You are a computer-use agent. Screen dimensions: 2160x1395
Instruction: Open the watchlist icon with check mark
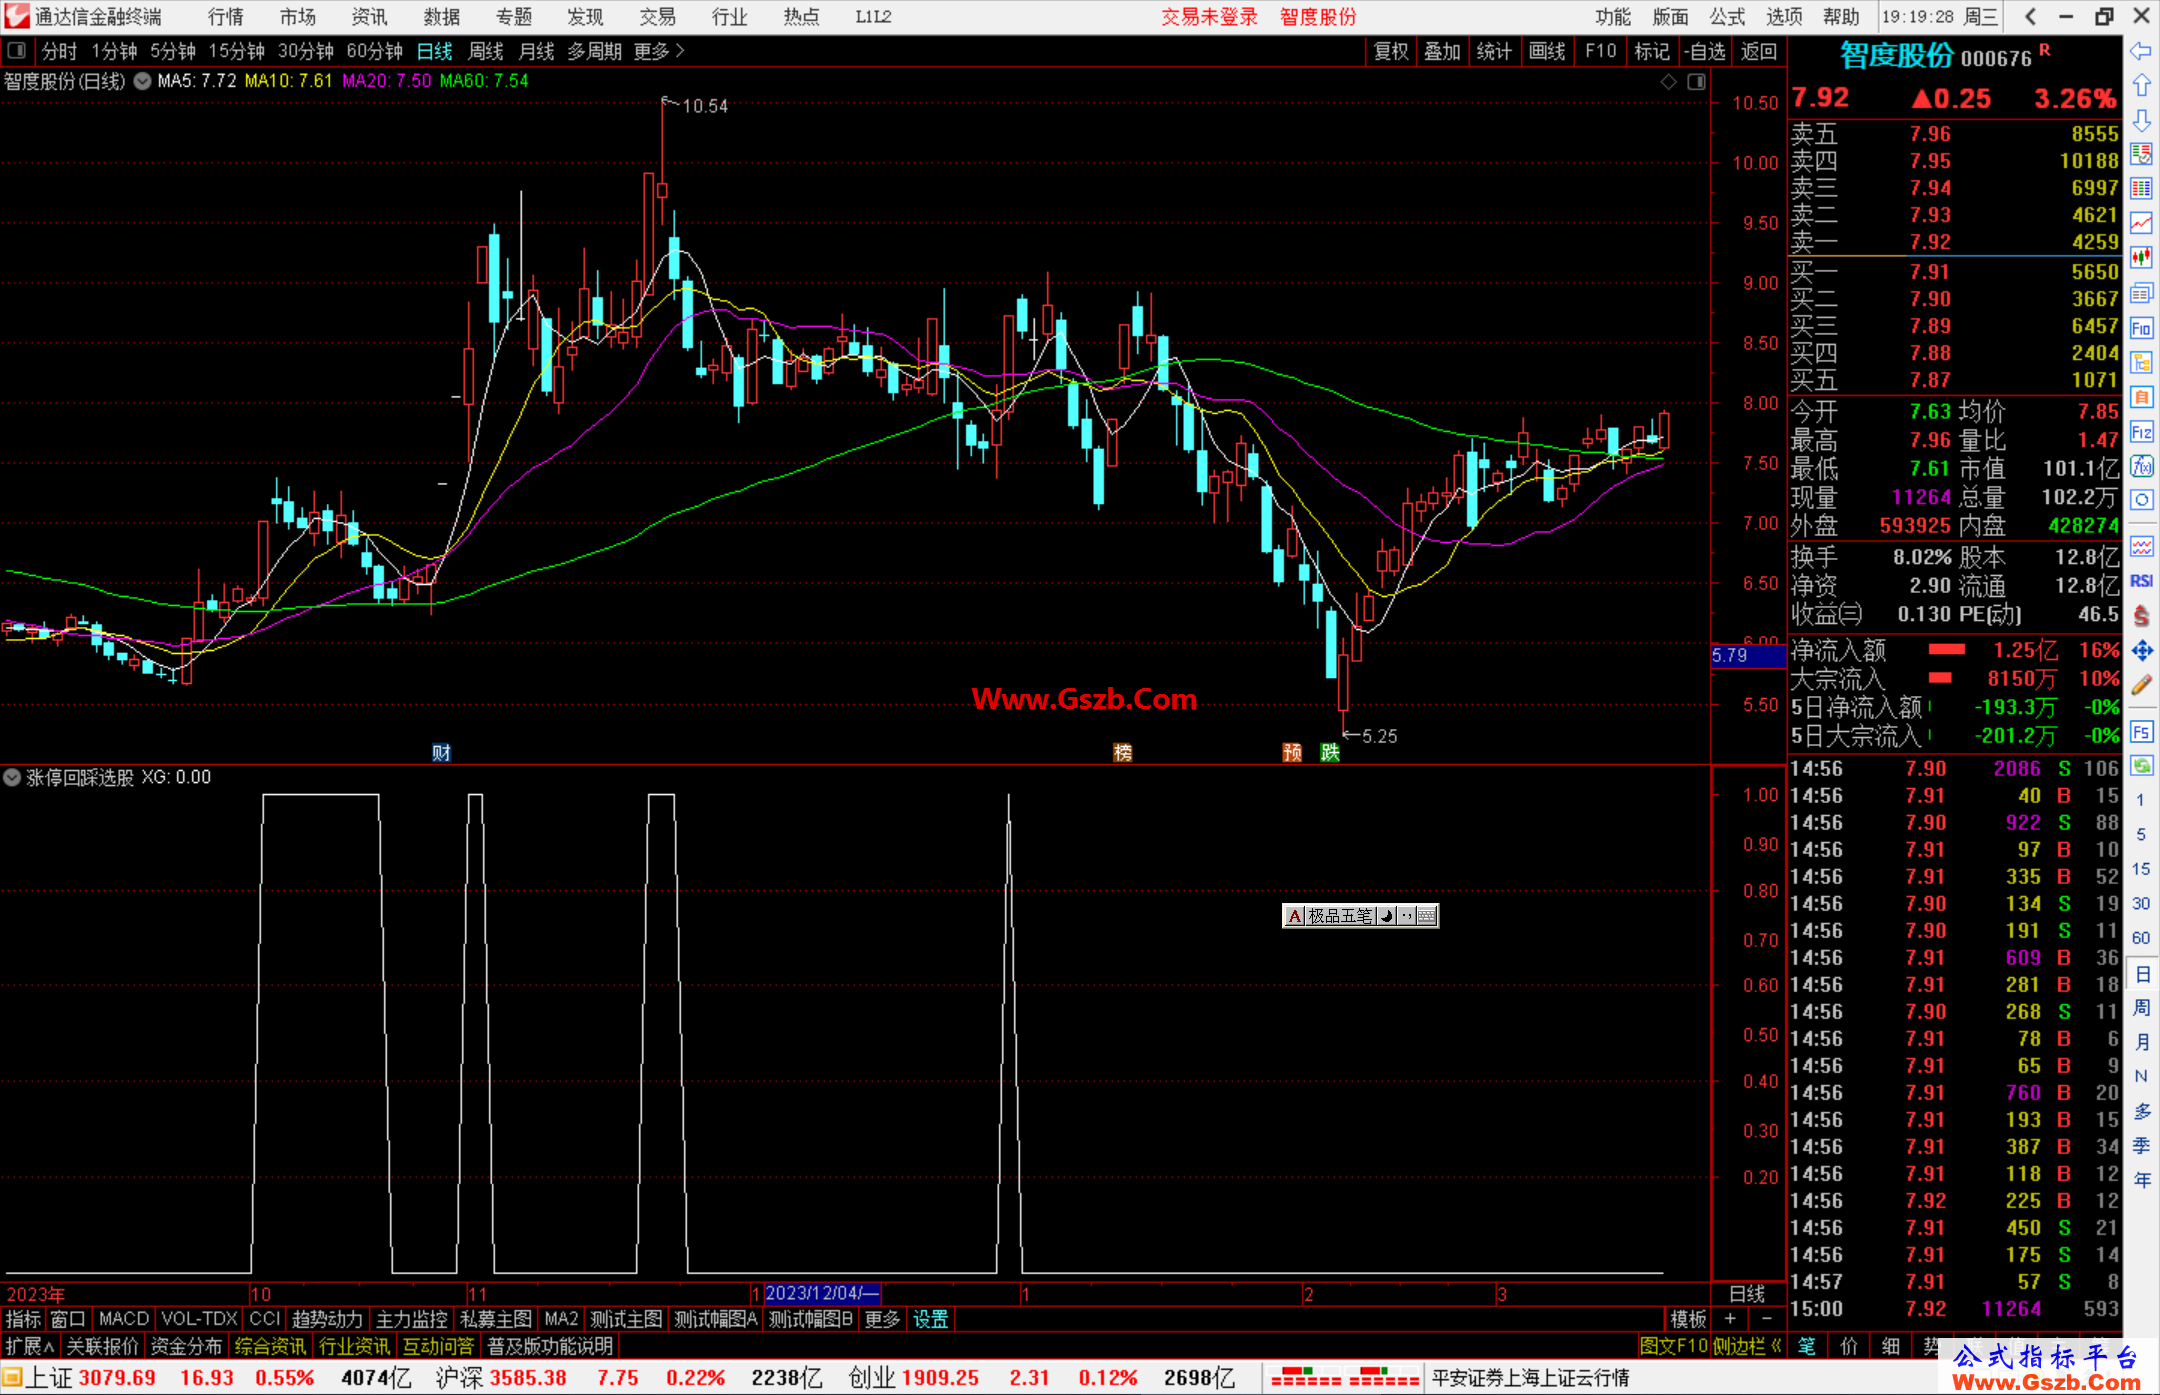(x=2141, y=154)
